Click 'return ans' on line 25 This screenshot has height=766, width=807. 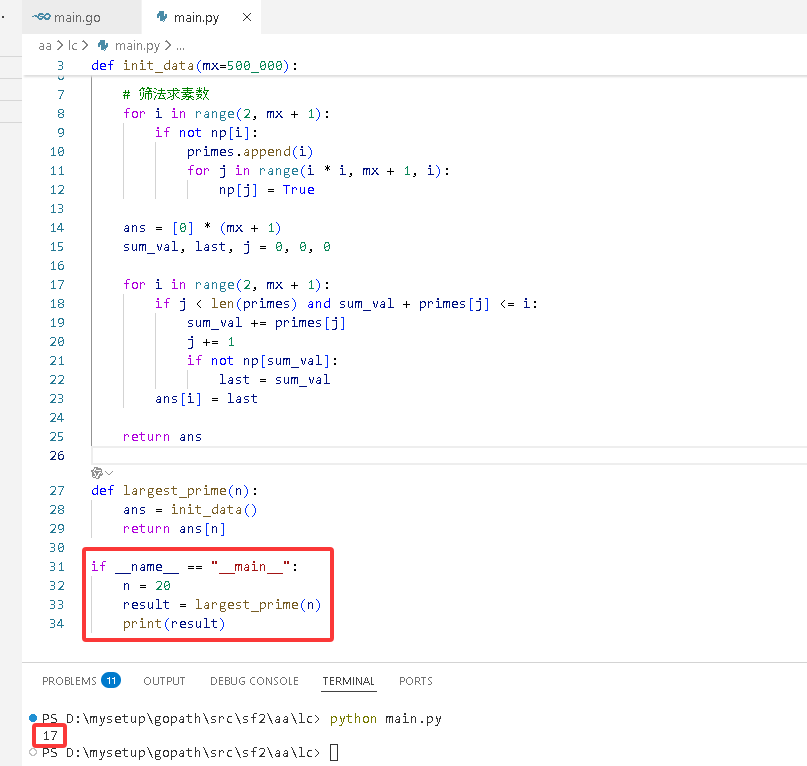click(x=162, y=437)
